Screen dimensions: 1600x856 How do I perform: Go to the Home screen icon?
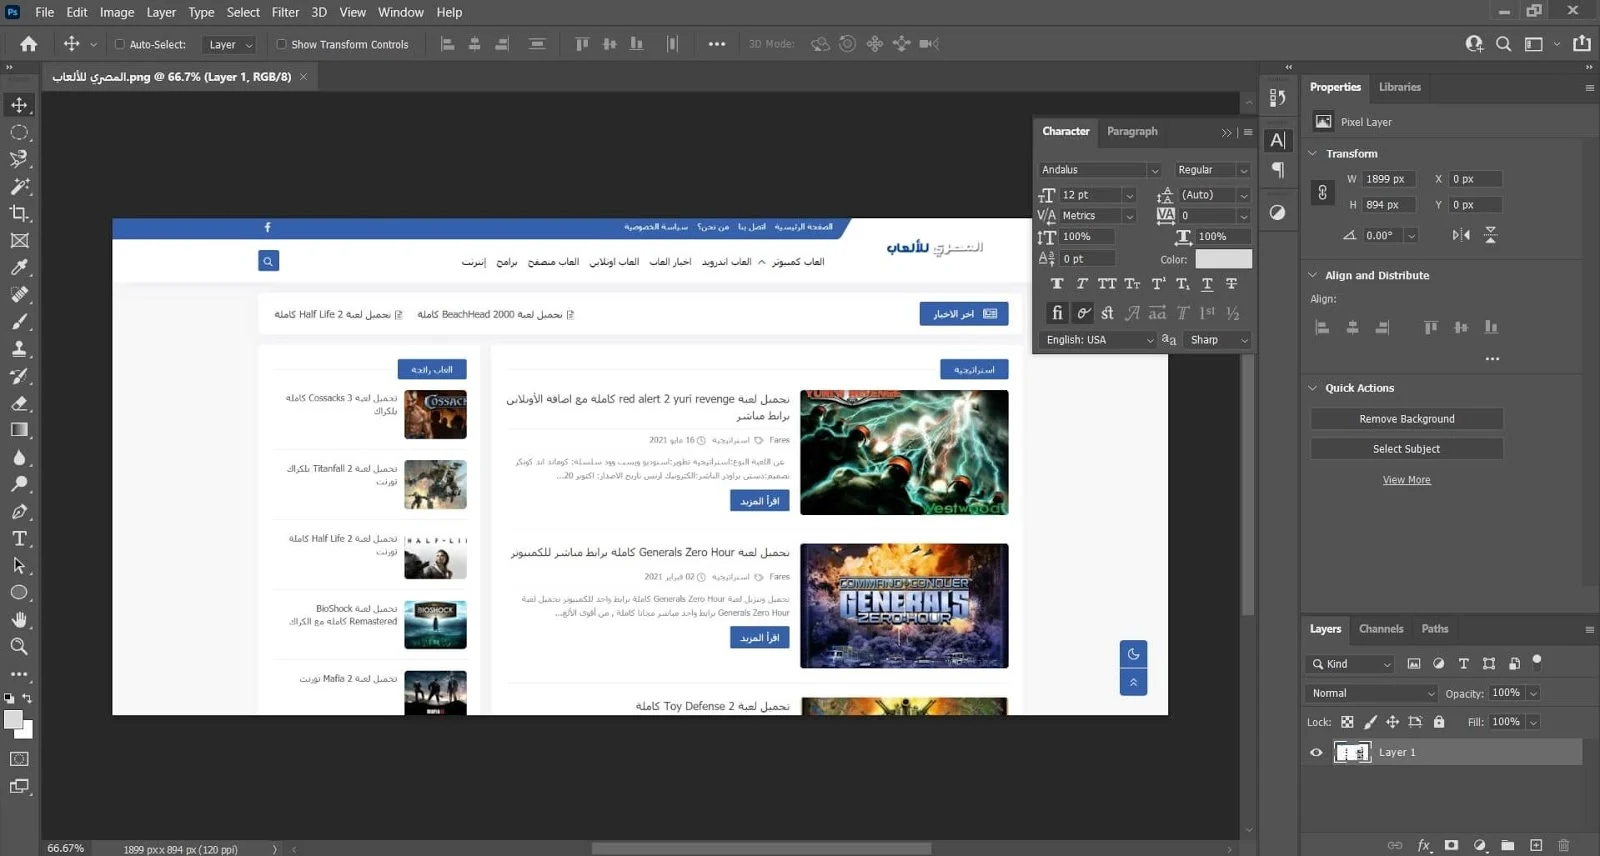point(29,44)
